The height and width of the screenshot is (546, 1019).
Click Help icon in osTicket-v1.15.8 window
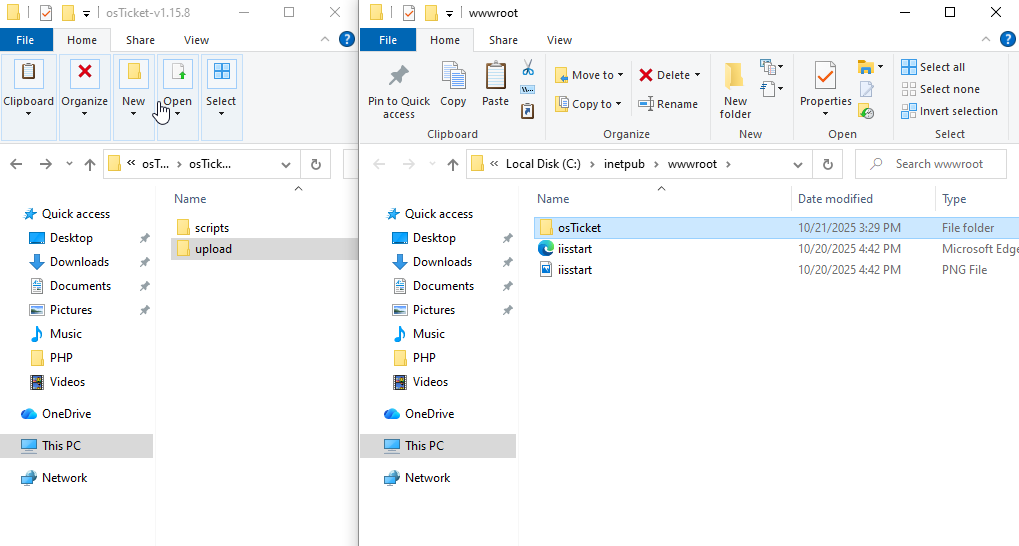[347, 40]
